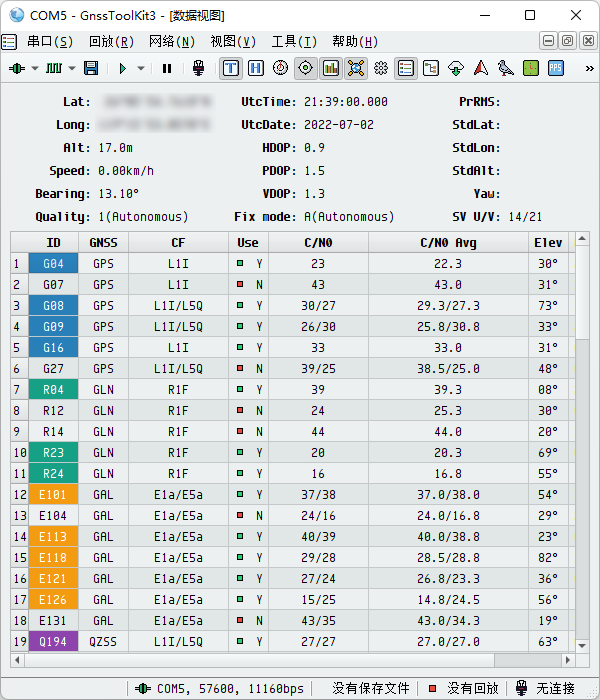
Task: Click the SV U/V value 14/21
Action: tap(525, 217)
